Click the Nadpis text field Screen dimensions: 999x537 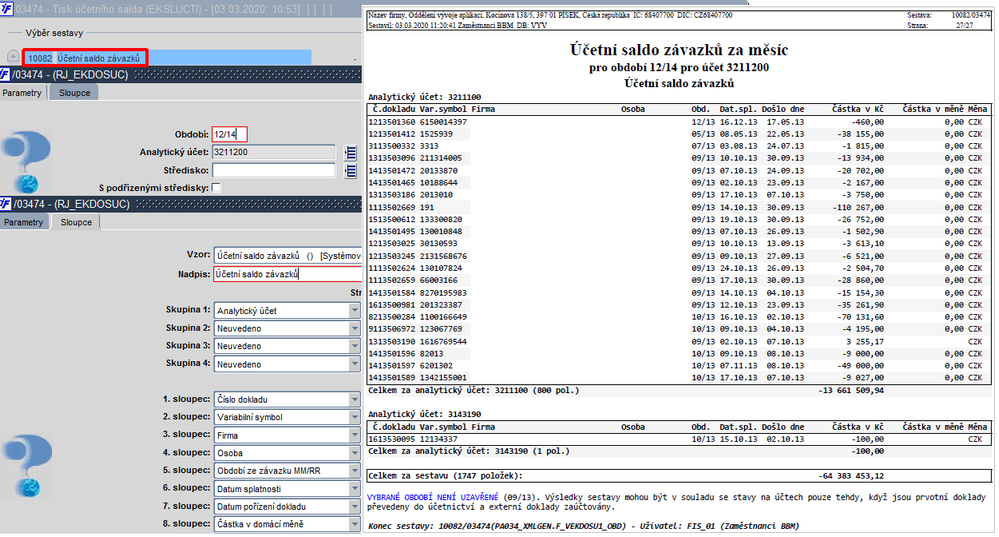(287, 274)
